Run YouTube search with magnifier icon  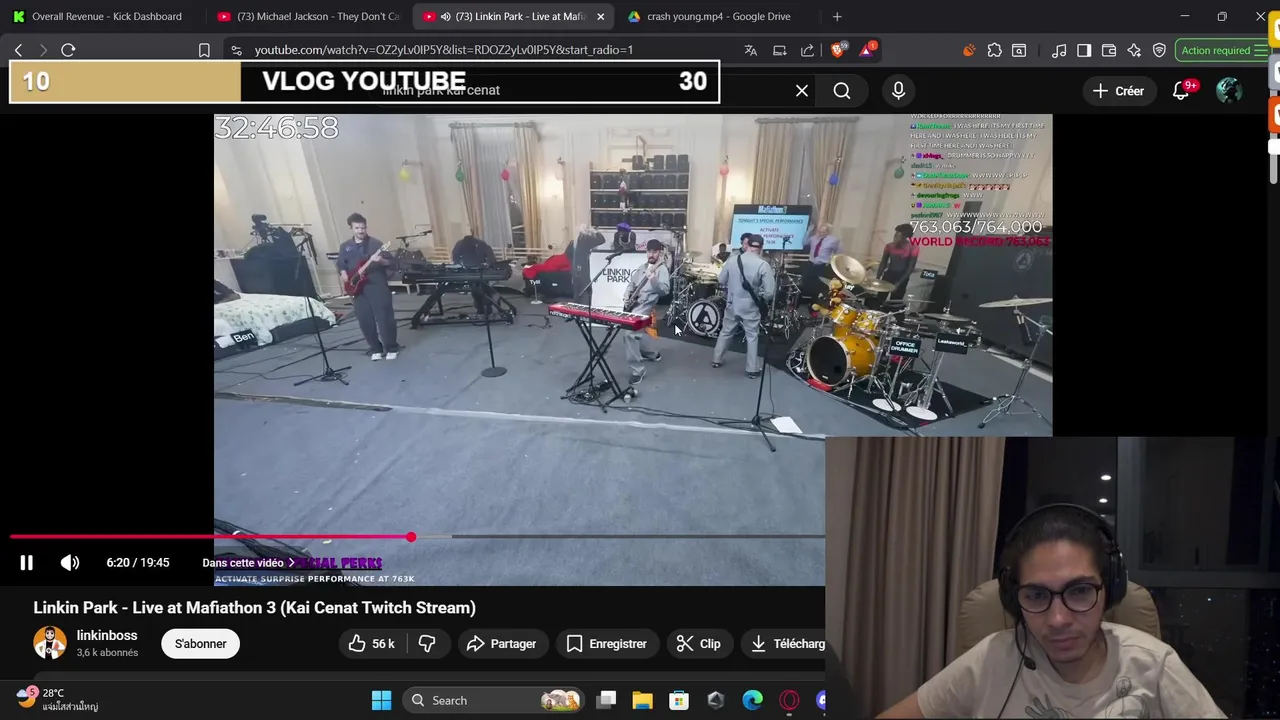(842, 91)
